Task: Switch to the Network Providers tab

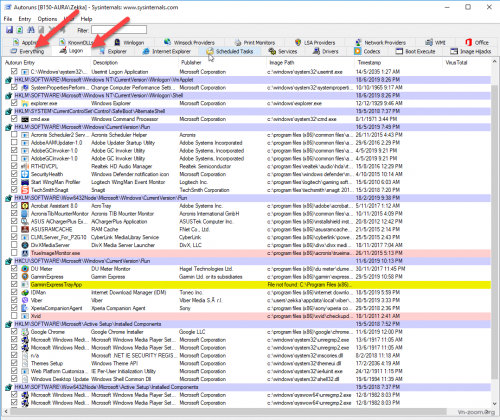Action: coord(381,43)
